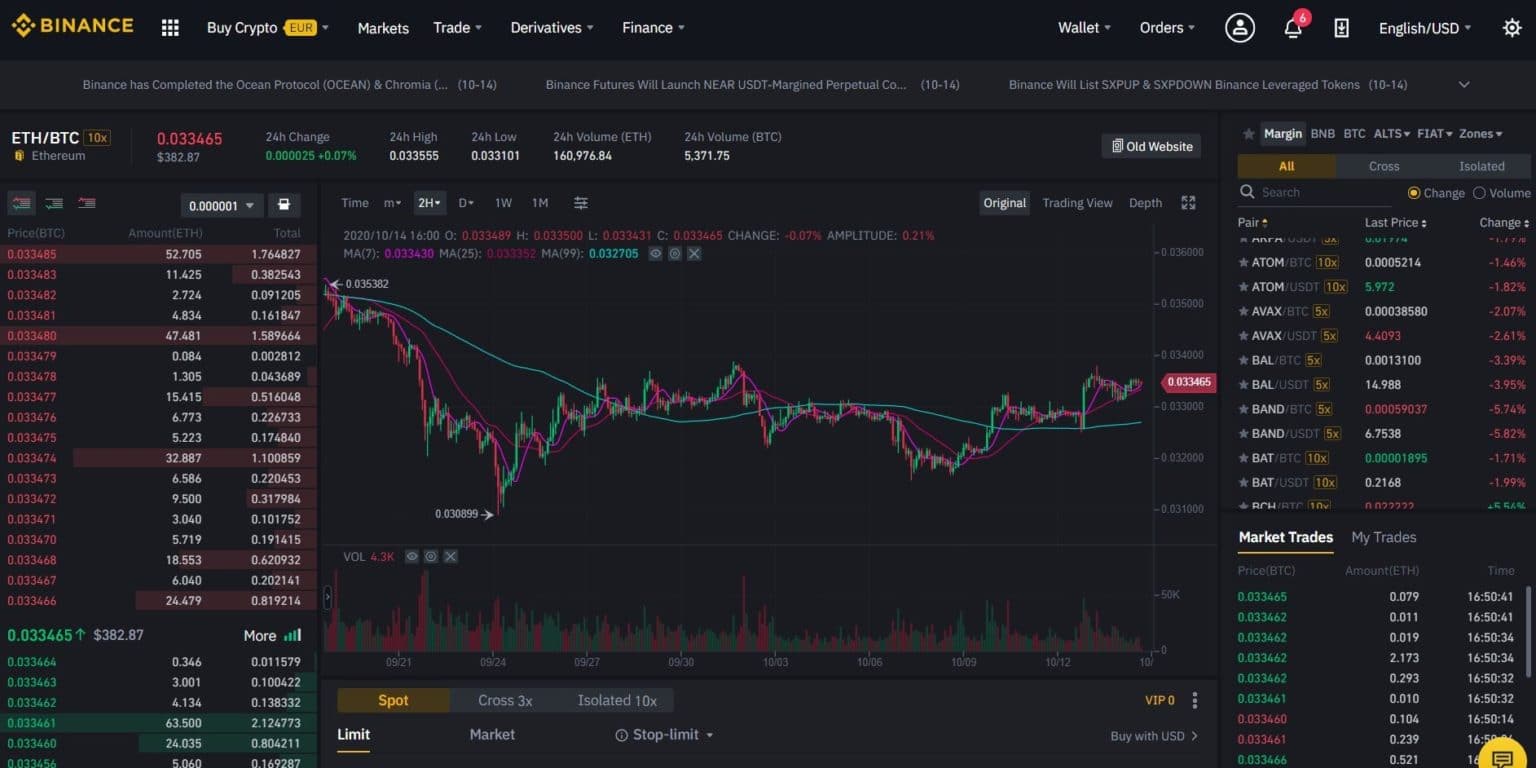Open the English/USD language dropdown
Screen dimensions: 1536x768
pyautogui.click(x=1424, y=28)
